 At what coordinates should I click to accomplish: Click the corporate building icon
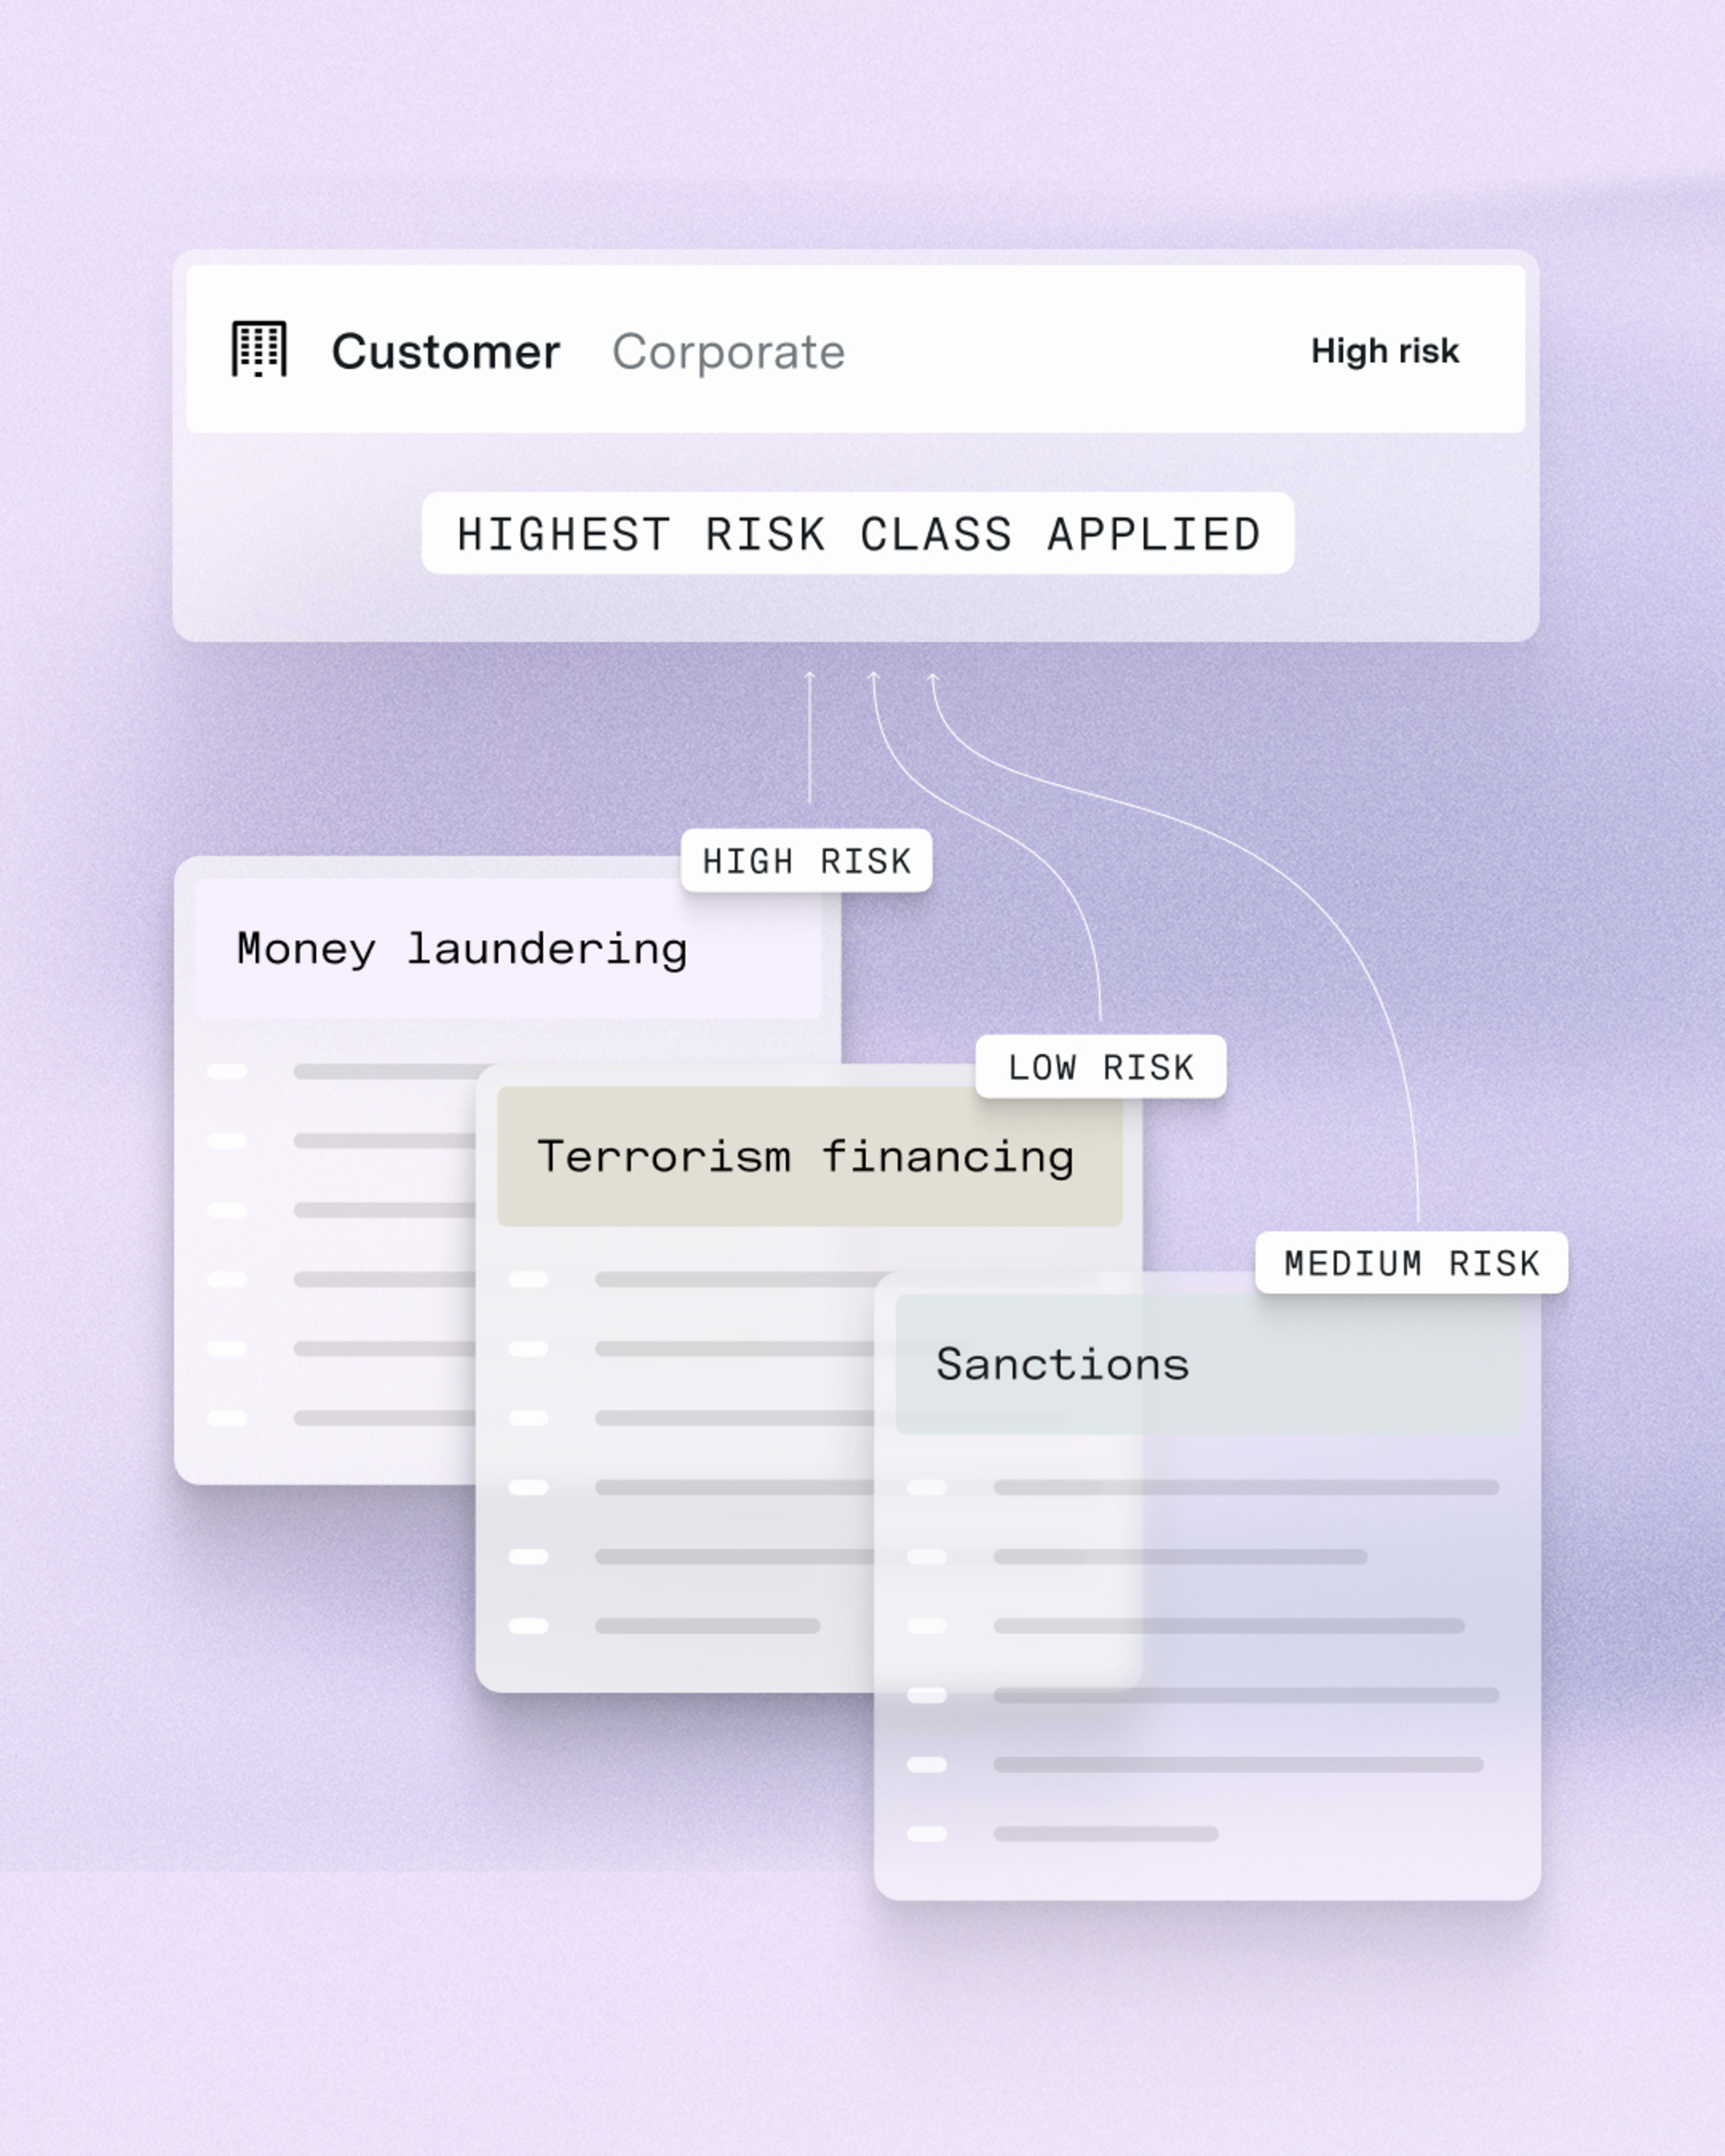pyautogui.click(x=259, y=349)
